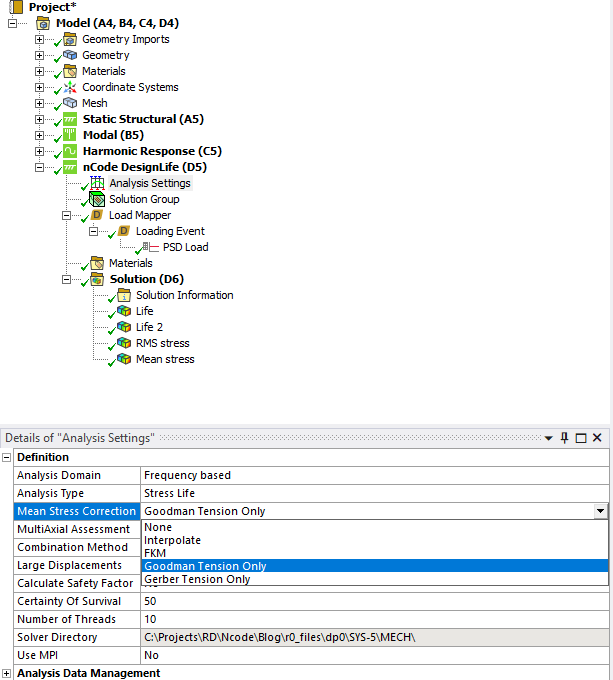The height and width of the screenshot is (680, 613).
Task: Click the pin icon on Details panel
Action: (x=564, y=438)
